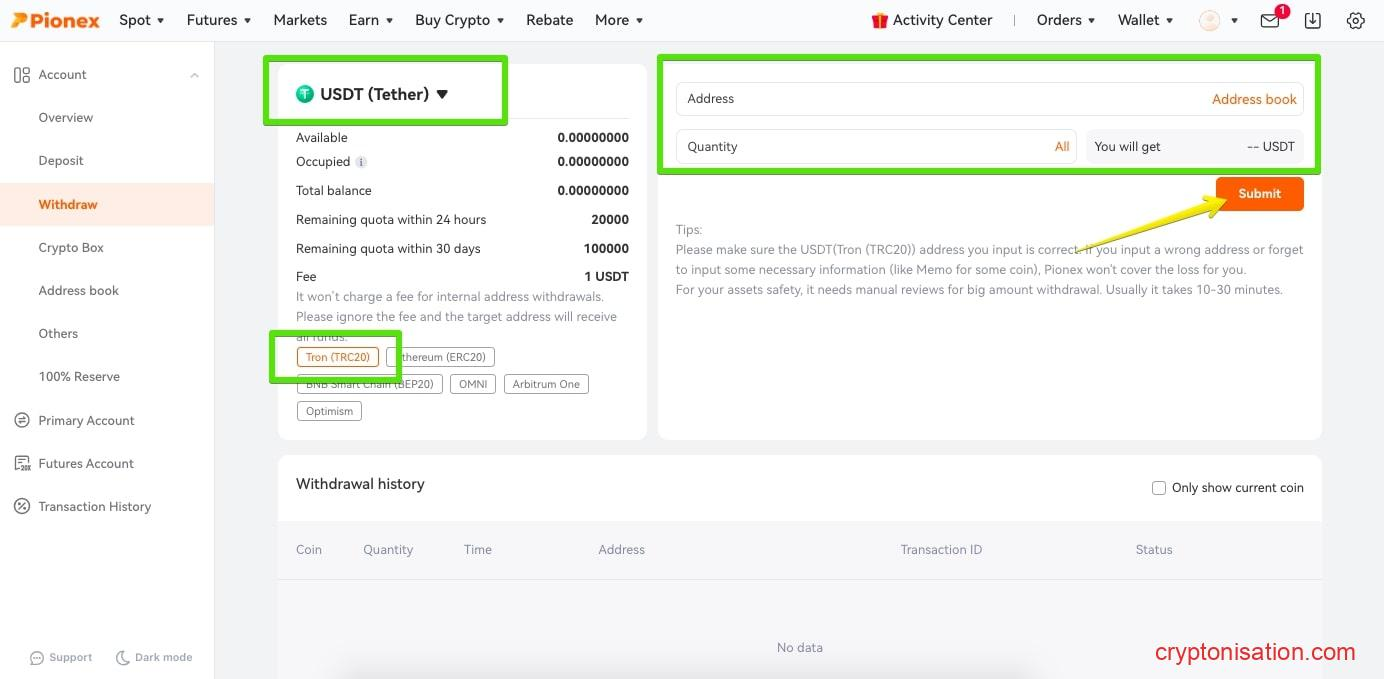Click the download app icon
This screenshot has height=679, width=1384.
tap(1313, 20)
